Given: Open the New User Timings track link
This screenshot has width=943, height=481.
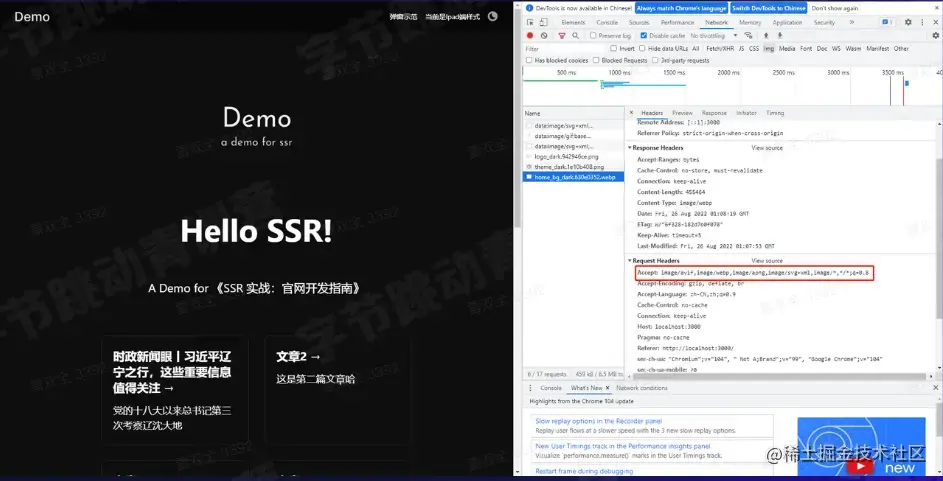Looking at the screenshot, I should (622, 446).
